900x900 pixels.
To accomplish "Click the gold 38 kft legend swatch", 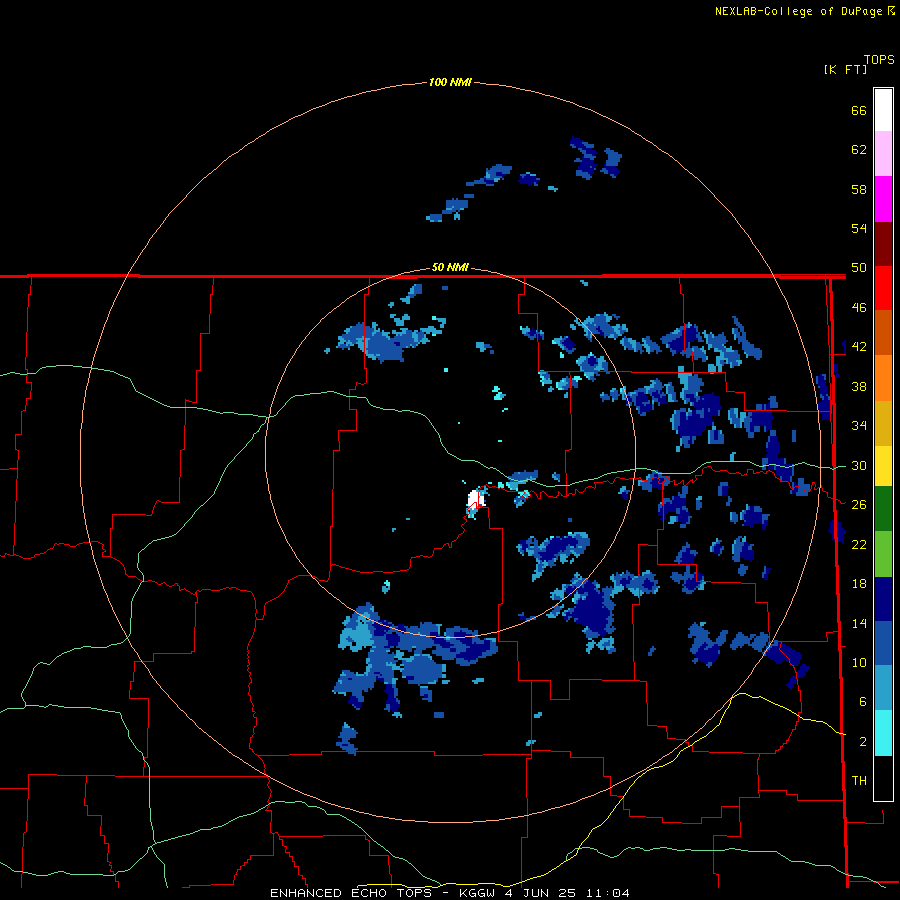I will pos(883,423).
